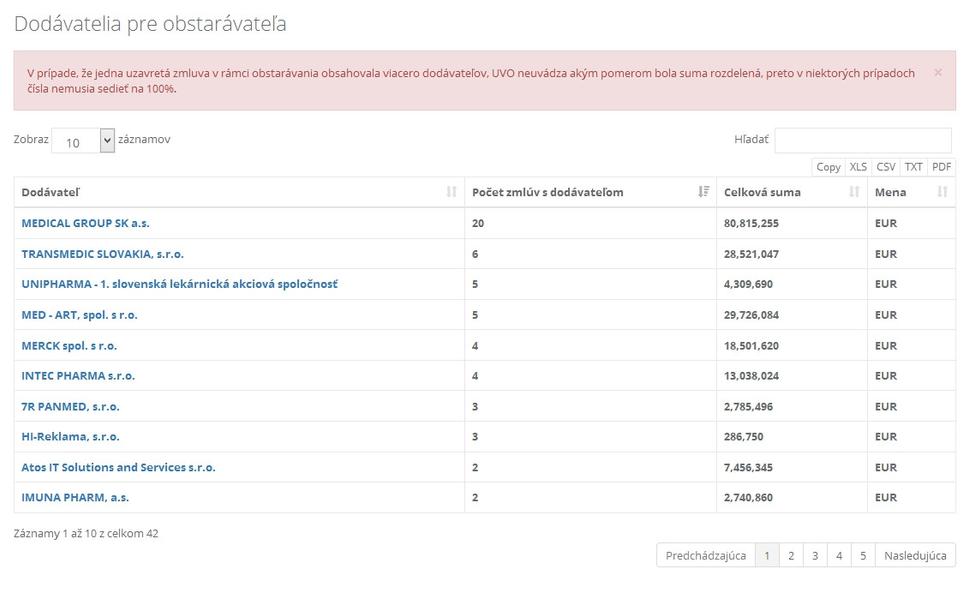Click contract count 20 for MEDICAL GROUP
Image resolution: width=969 pixels, height=593 pixels.
pos(478,223)
